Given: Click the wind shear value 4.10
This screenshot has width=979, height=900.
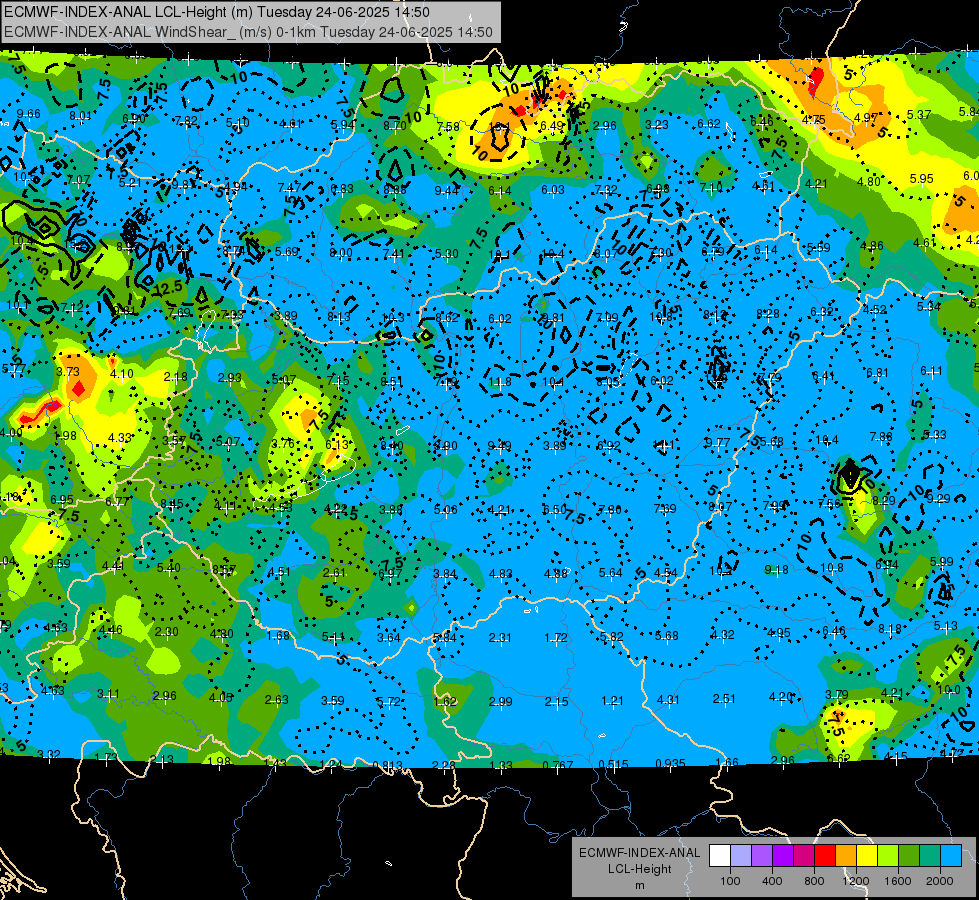Looking at the screenshot, I should click(x=121, y=373).
